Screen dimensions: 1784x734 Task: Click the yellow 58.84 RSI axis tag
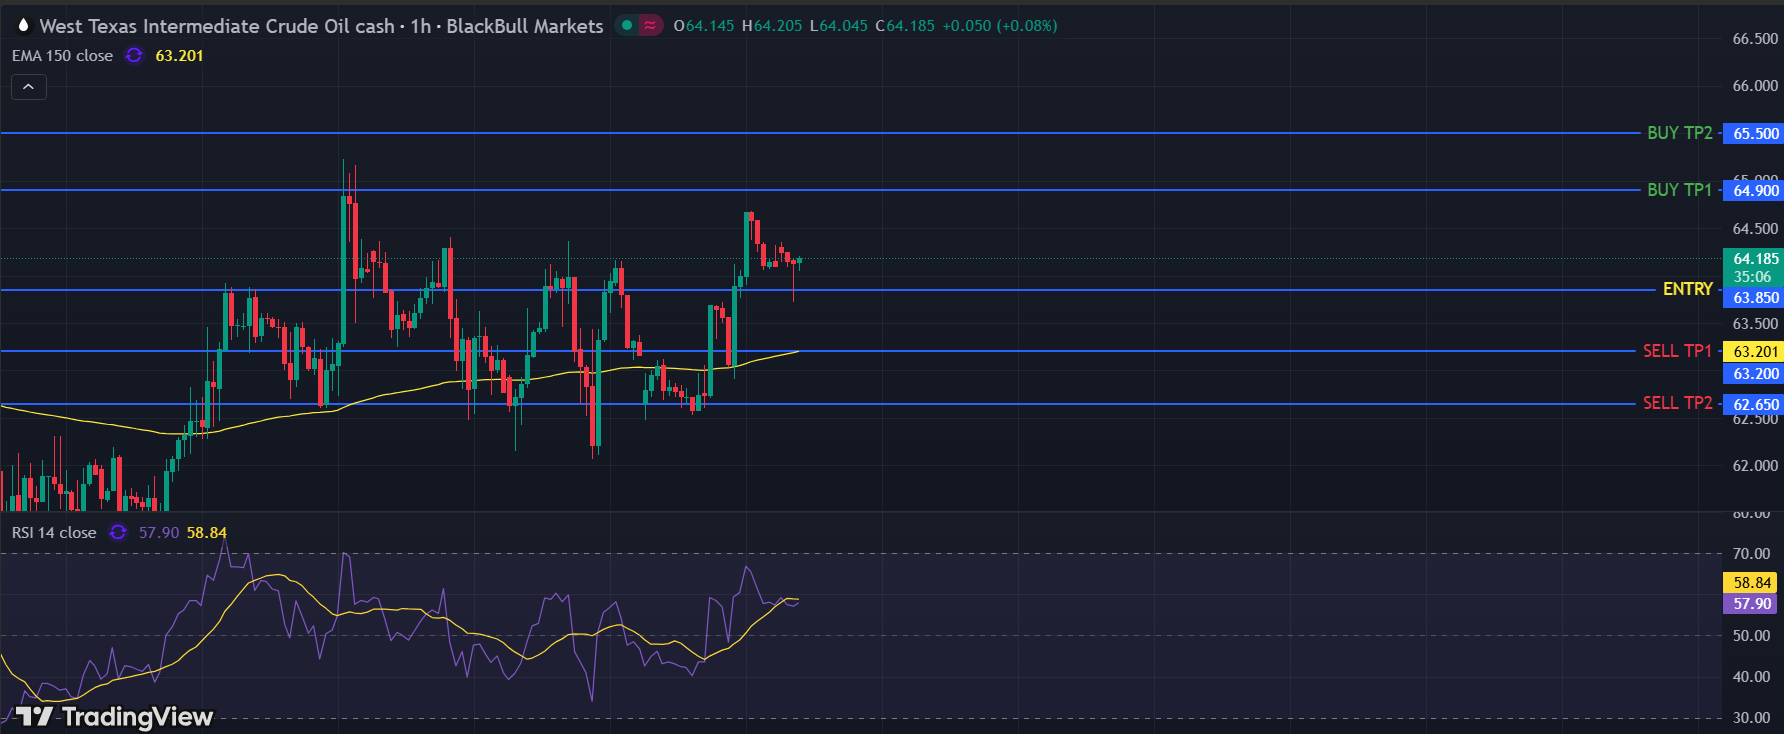pyautogui.click(x=1752, y=582)
